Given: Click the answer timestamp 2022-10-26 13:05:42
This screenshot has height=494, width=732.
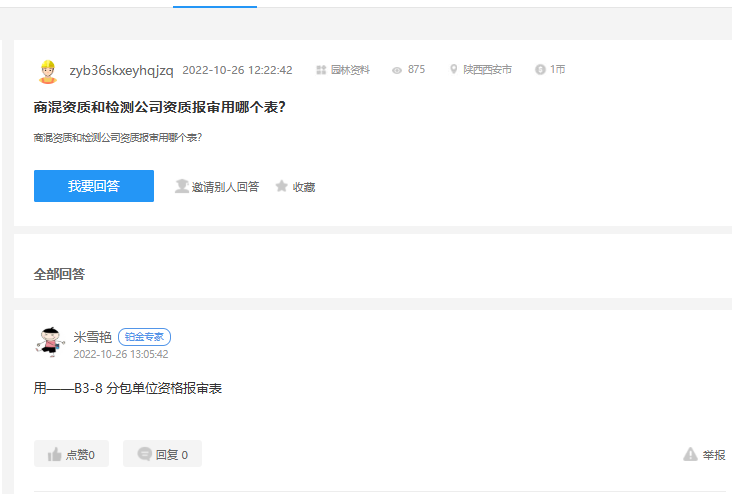Looking at the screenshot, I should [121, 354].
